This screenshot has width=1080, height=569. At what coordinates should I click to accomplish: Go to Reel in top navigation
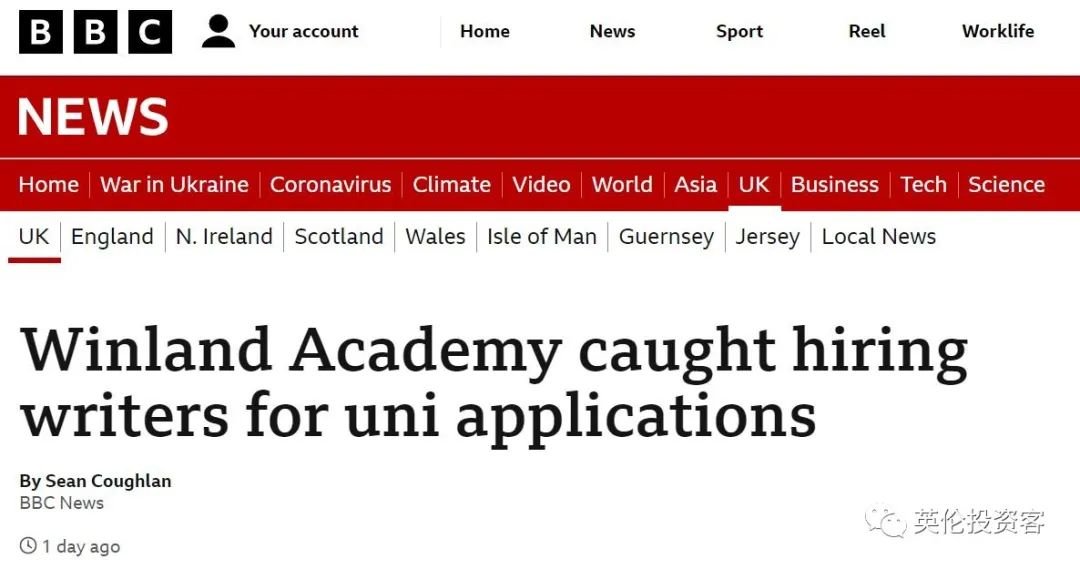tap(866, 32)
